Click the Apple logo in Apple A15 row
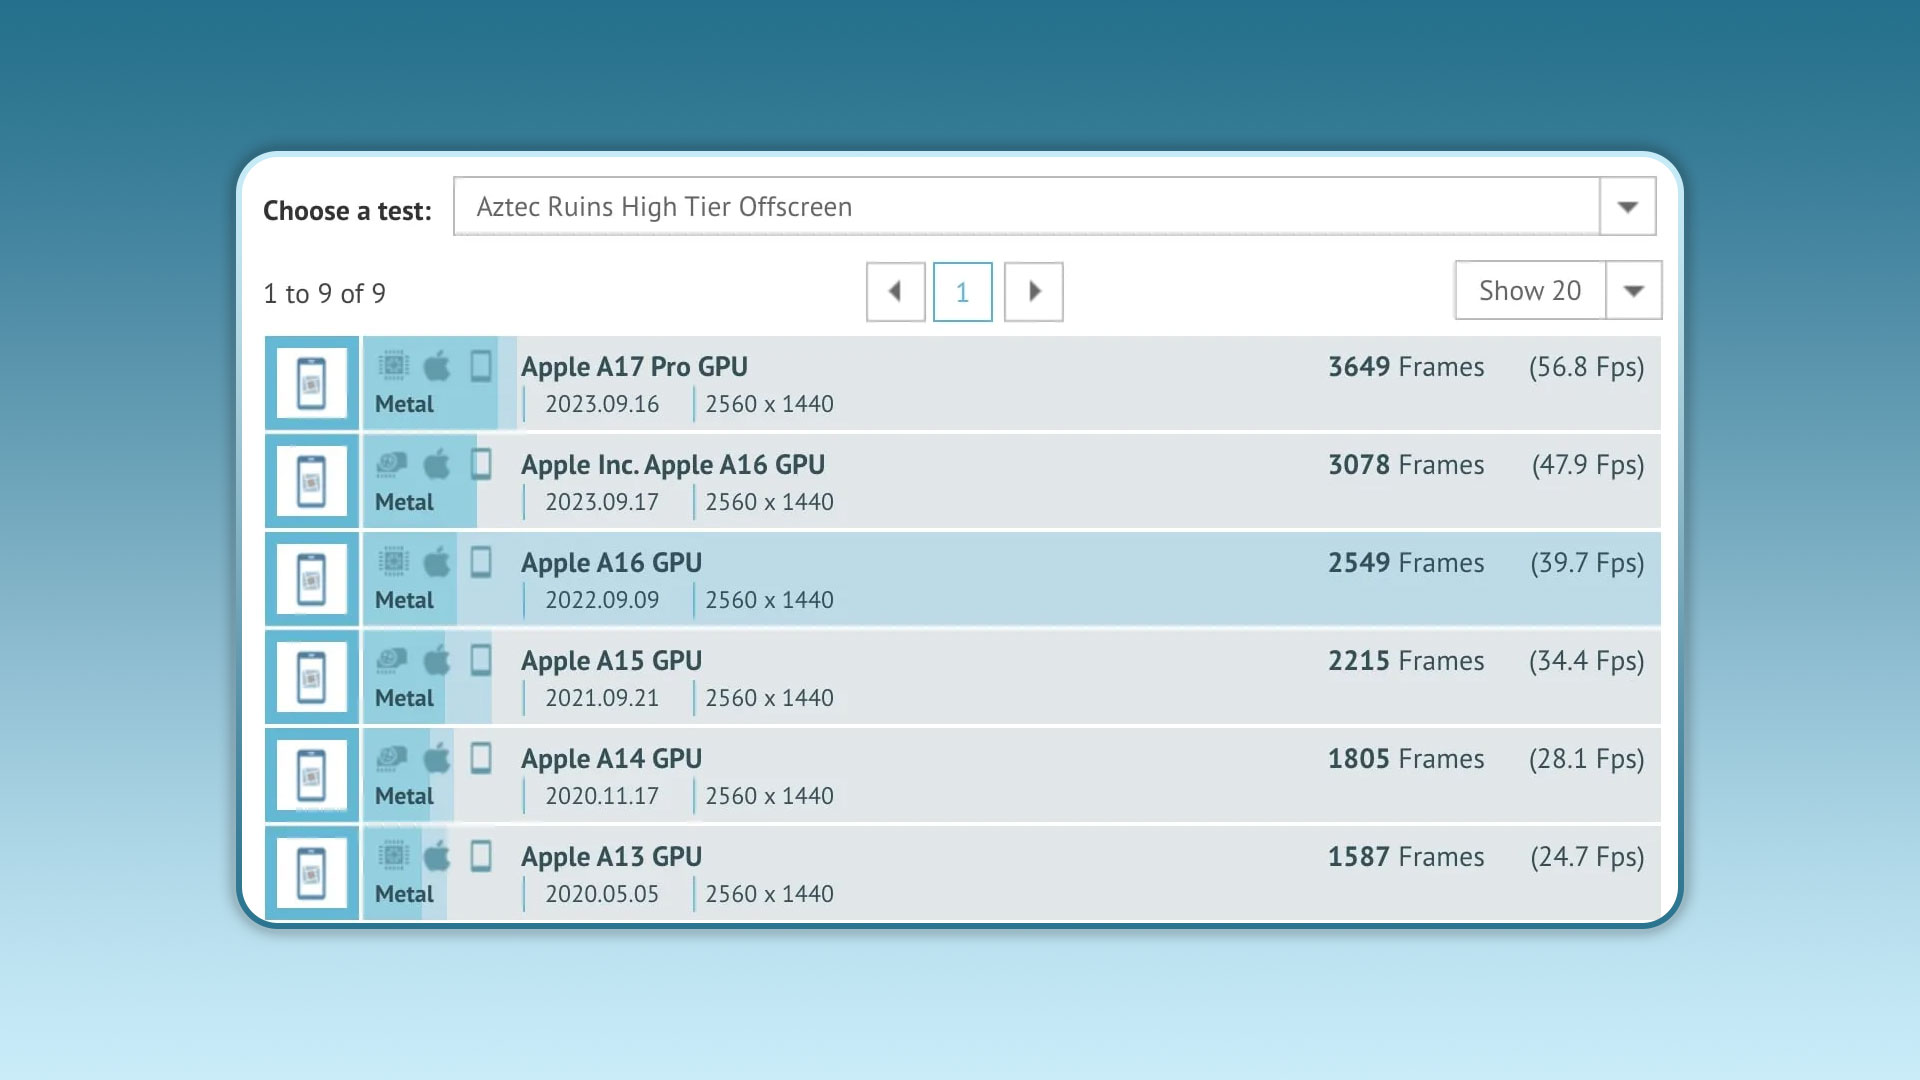 point(437,660)
